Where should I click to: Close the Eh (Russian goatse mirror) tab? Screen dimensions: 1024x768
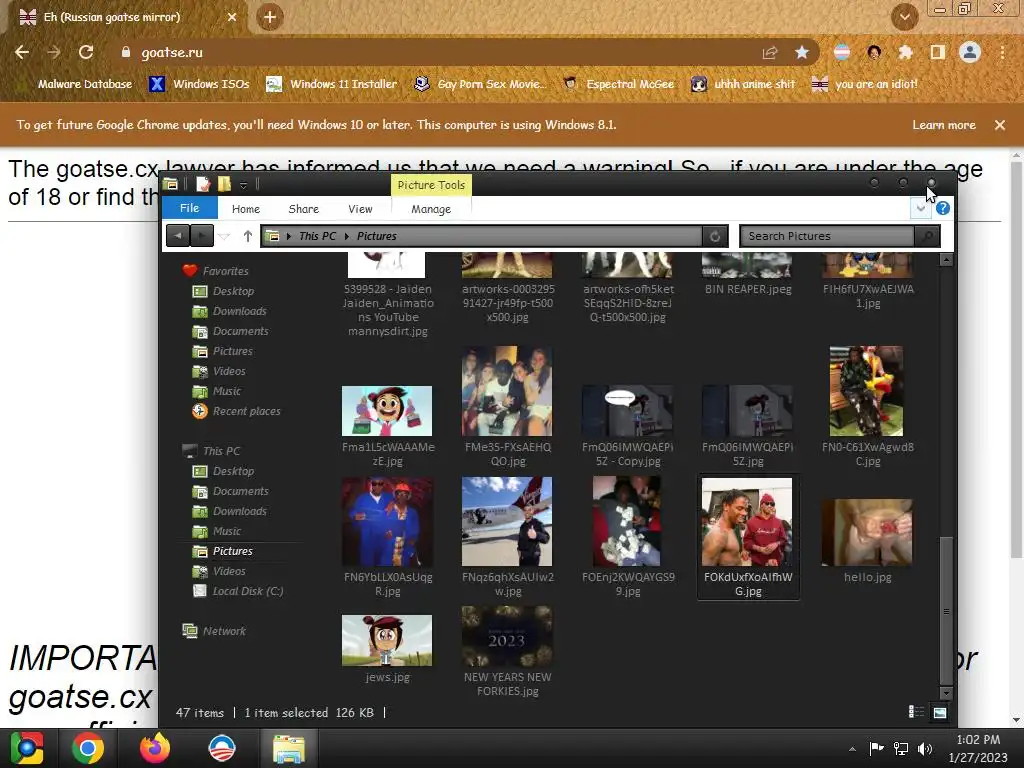pos(232,18)
